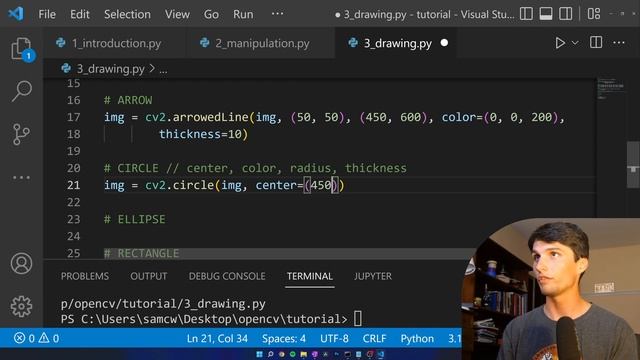Switch to 1_introduction.py tab
Screen dimensions: 640x360
[116, 43]
